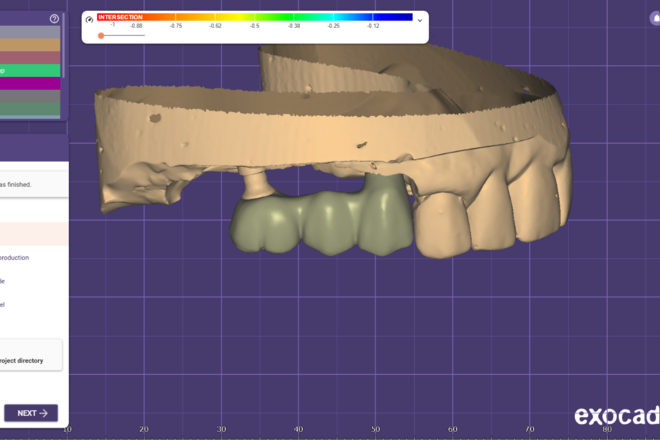Click the 'production' option in the side panel
The width and height of the screenshot is (660, 440).
14,258
